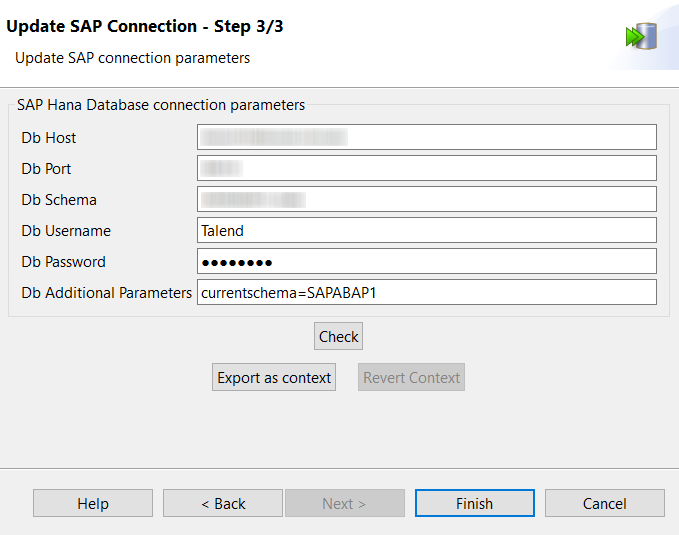This screenshot has height=535, width=679.
Task: Click the greyed-out Next > button
Action: (x=344, y=503)
